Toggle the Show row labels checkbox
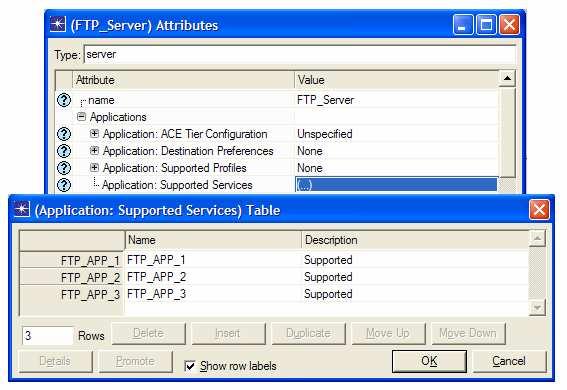 tap(189, 366)
